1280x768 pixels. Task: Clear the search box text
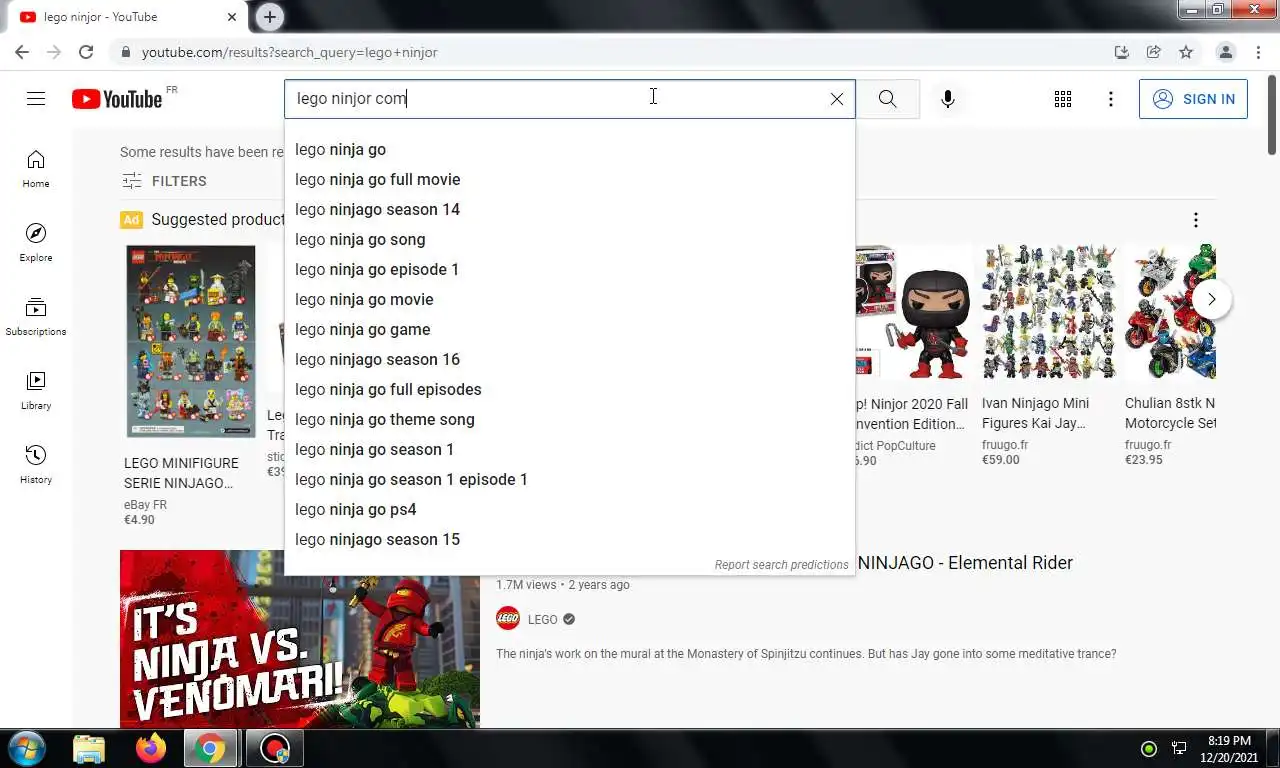(x=837, y=99)
